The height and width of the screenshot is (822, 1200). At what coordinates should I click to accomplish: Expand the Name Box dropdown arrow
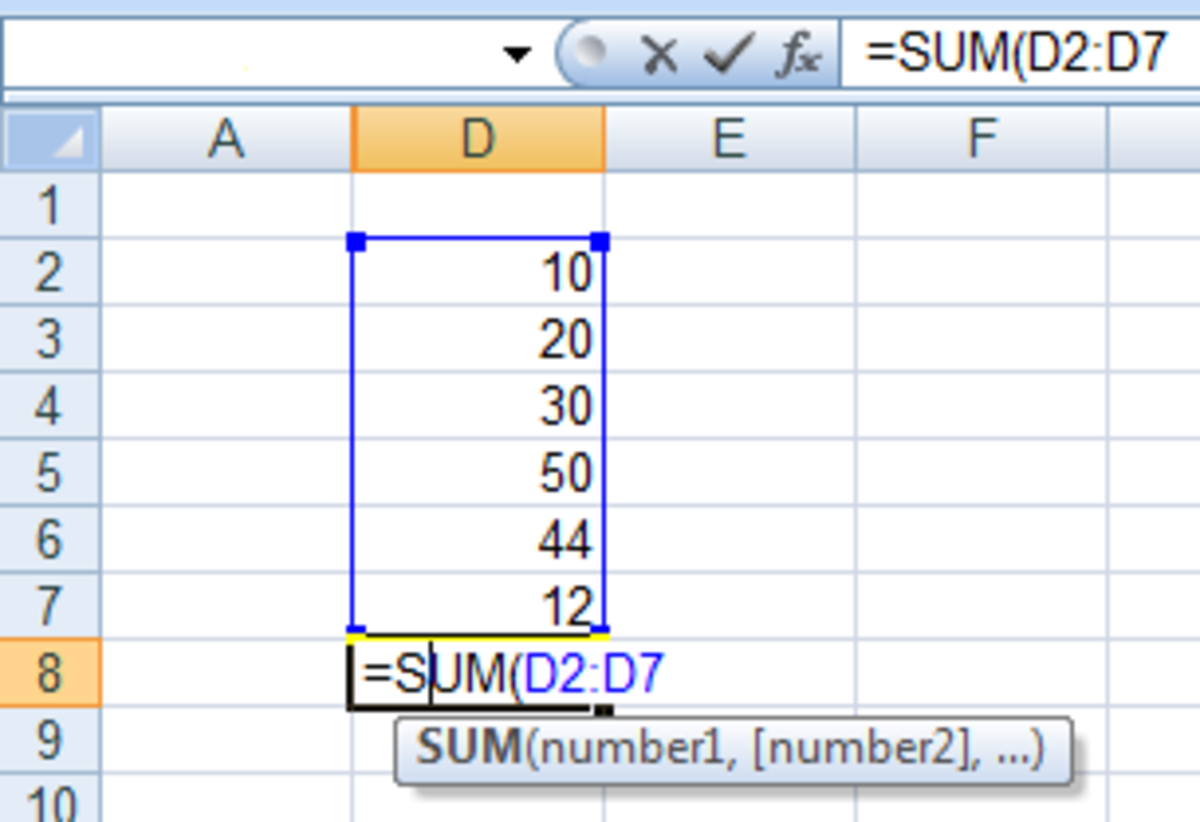pyautogui.click(x=516, y=56)
